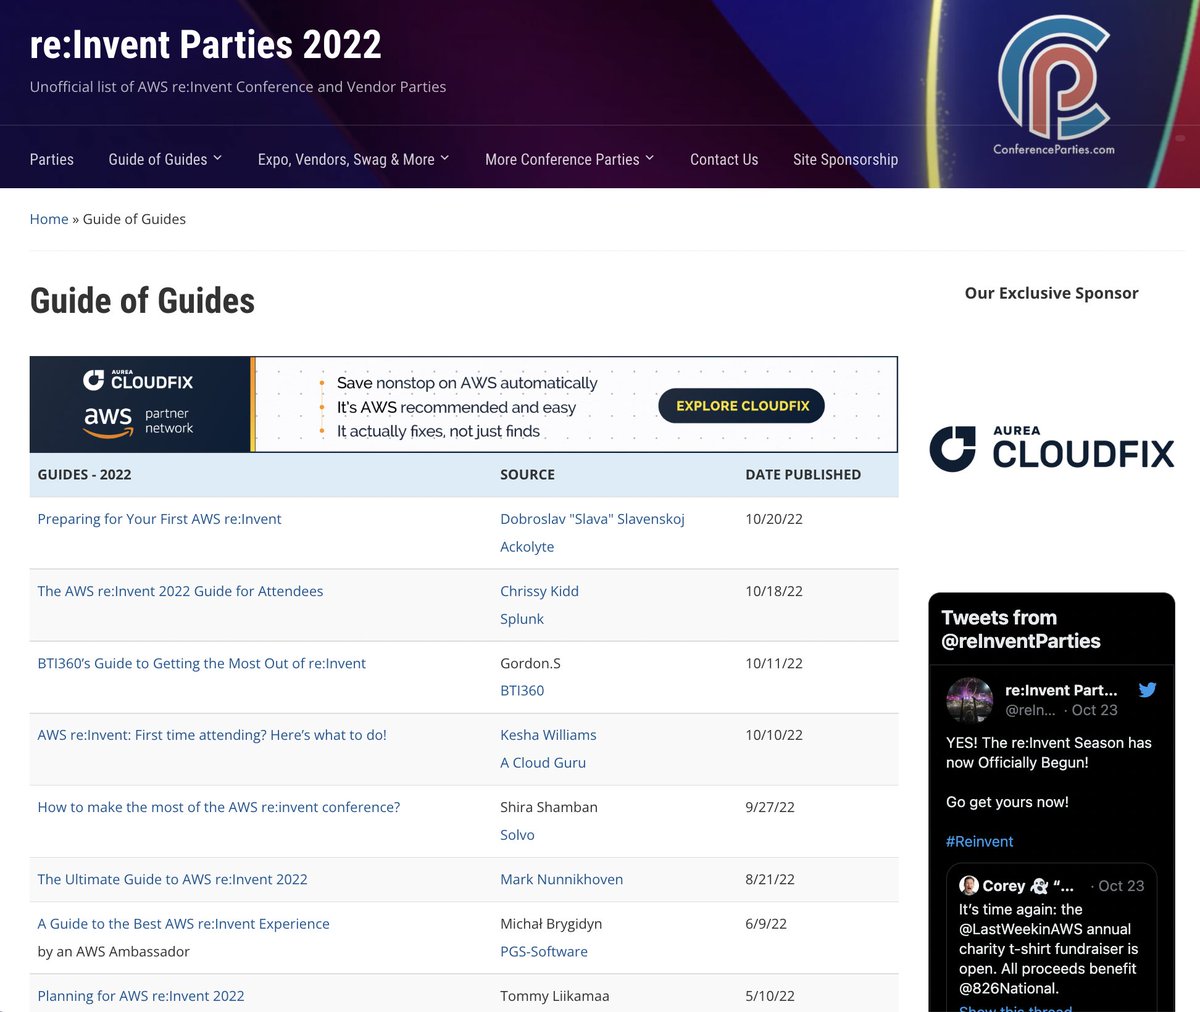Click the PGS-Software source link
This screenshot has height=1012, width=1200.
coord(544,952)
